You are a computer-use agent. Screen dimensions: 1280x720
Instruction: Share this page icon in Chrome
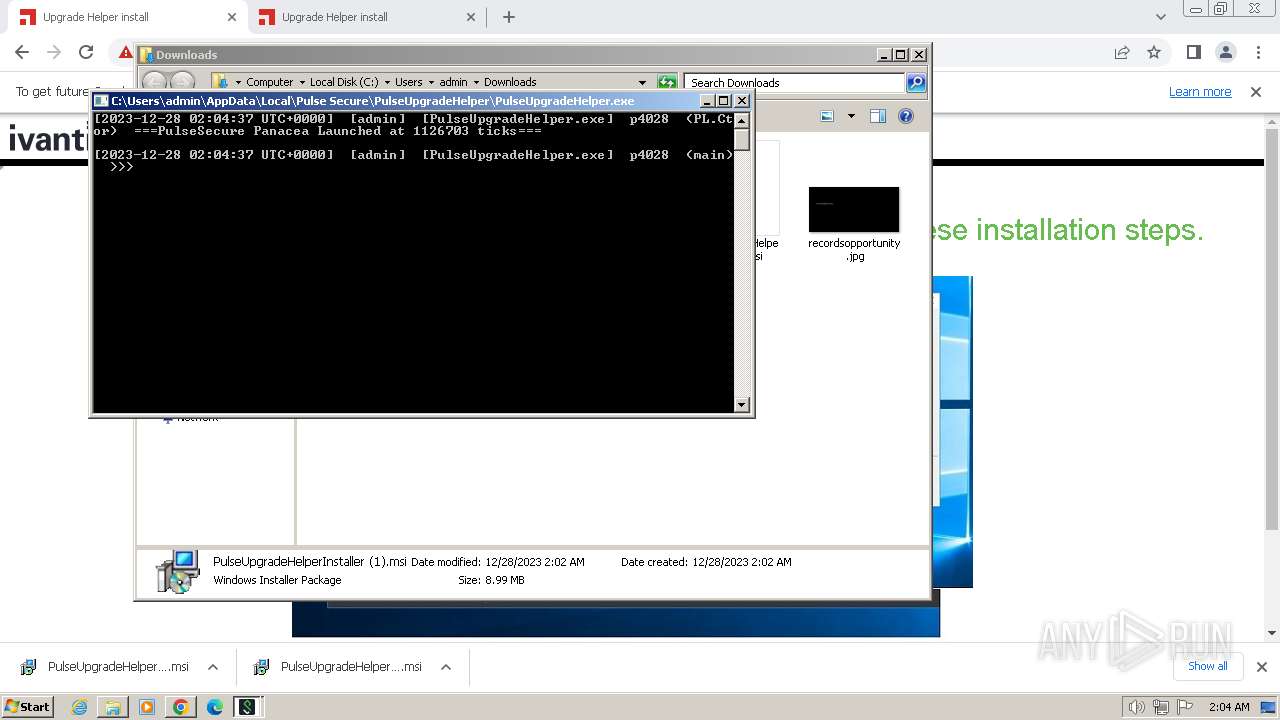[1122, 52]
